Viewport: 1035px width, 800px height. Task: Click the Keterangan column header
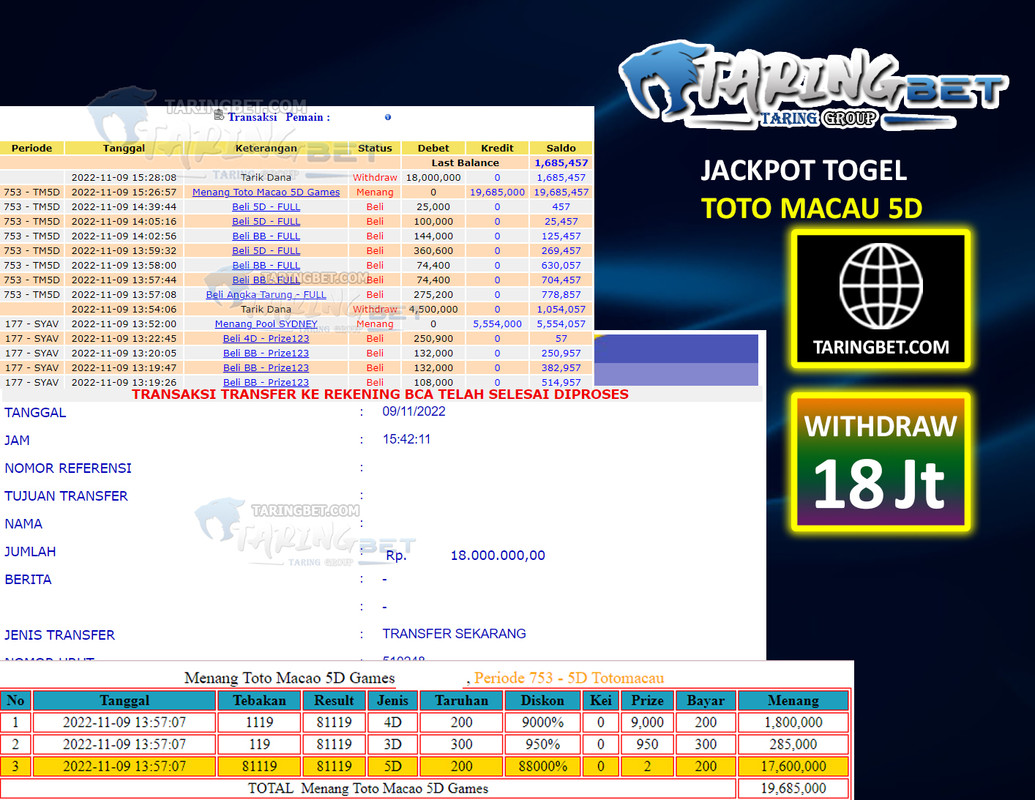pos(266,148)
